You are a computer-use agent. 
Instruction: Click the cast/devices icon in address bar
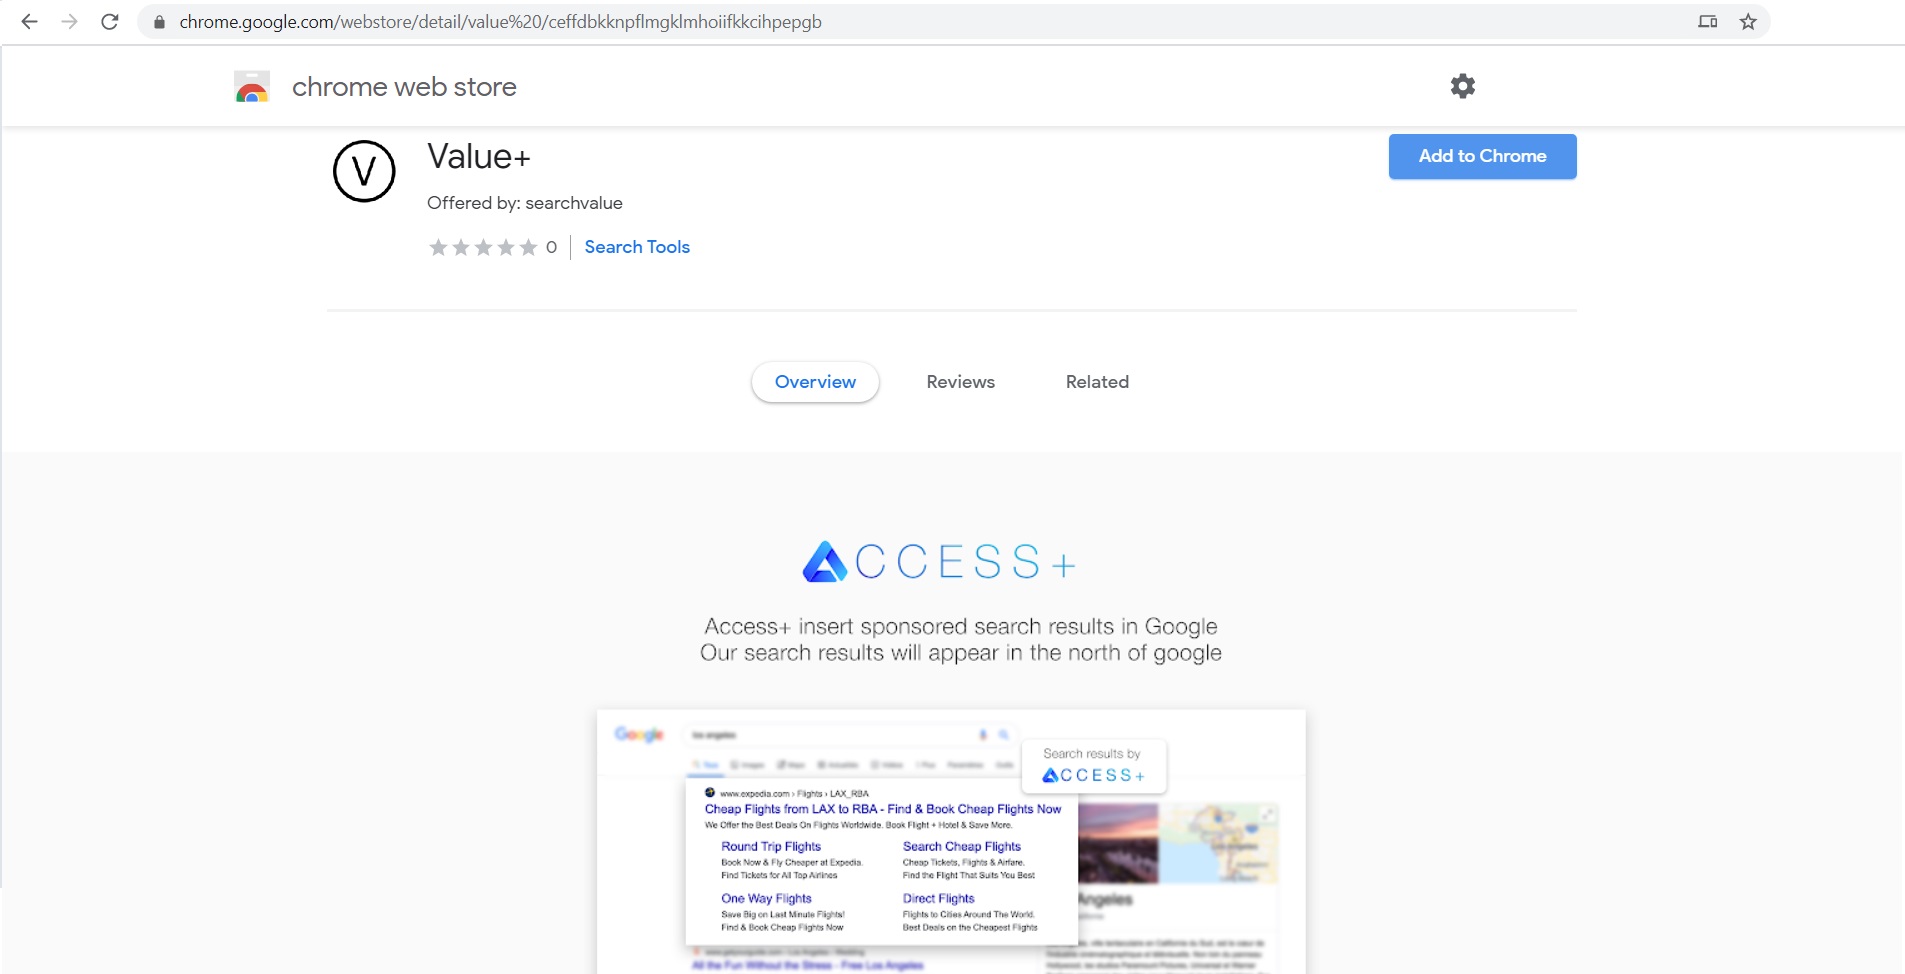coord(1707,22)
